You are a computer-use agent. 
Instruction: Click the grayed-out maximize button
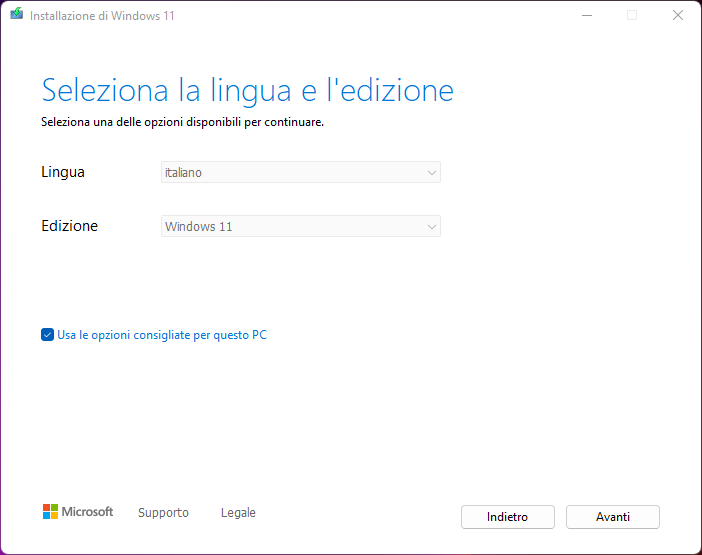pyautogui.click(x=632, y=15)
